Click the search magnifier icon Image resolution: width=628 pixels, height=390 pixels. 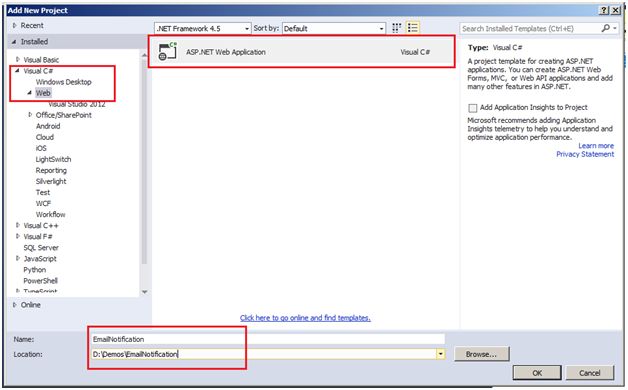(606, 28)
